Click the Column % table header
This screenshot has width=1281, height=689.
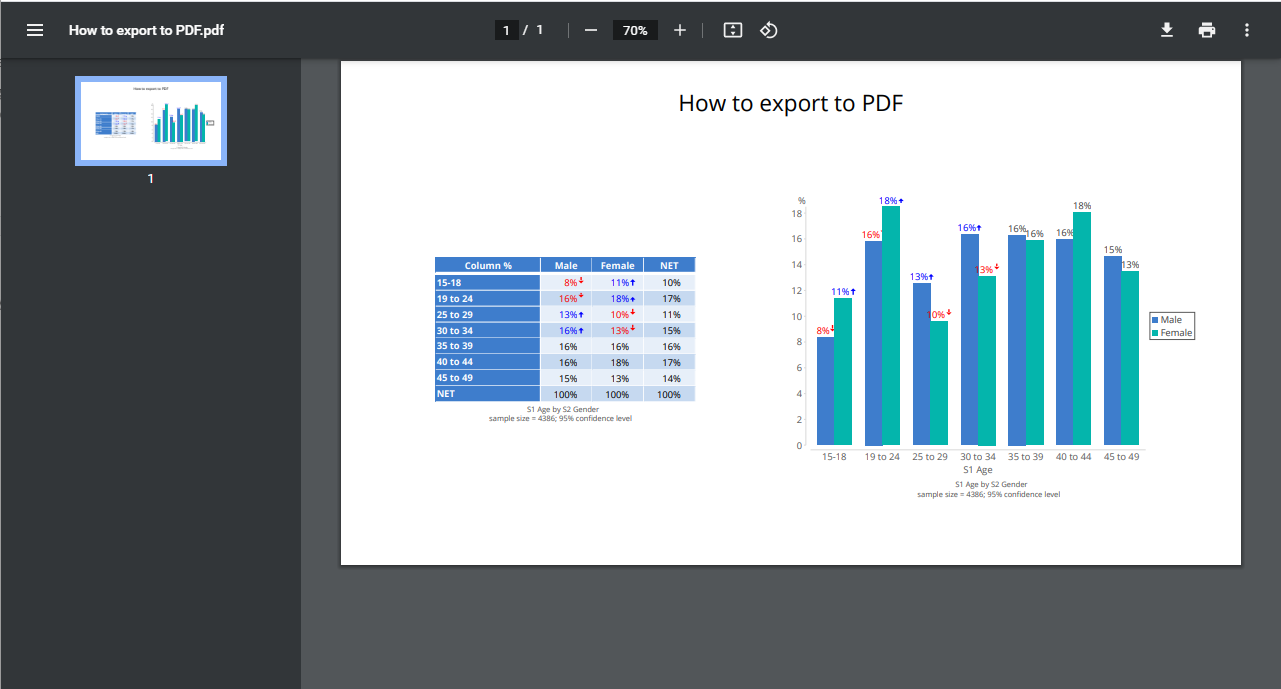pyautogui.click(x=488, y=265)
